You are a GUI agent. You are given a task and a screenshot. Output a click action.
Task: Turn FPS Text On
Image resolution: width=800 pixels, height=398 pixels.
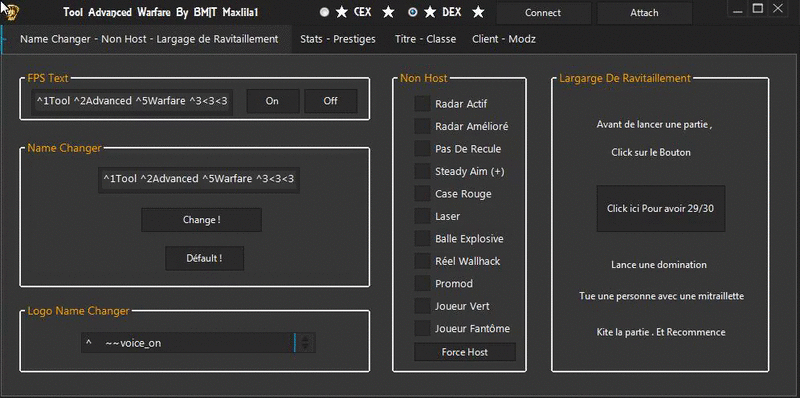tap(272, 101)
